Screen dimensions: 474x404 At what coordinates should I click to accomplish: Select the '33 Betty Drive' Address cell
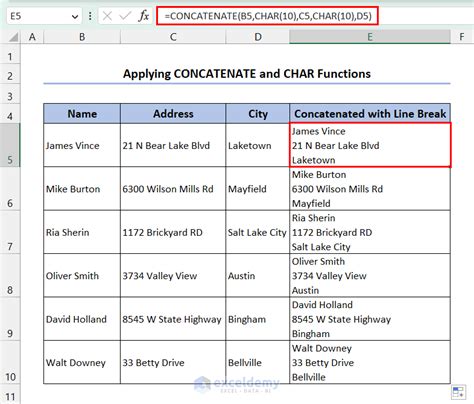click(173, 362)
